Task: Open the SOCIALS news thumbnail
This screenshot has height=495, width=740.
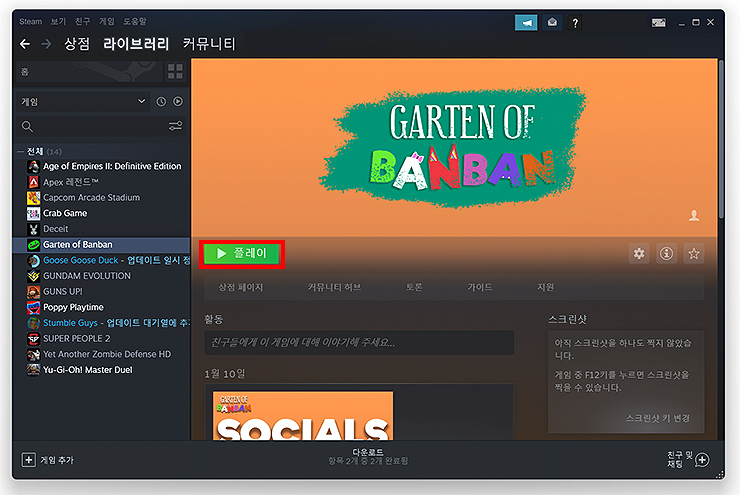Action: pos(303,416)
